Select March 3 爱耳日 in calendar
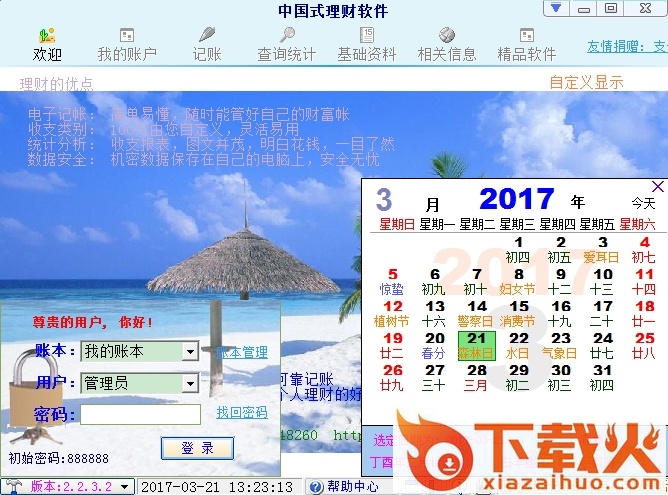The height and width of the screenshot is (495, 668). pos(602,250)
